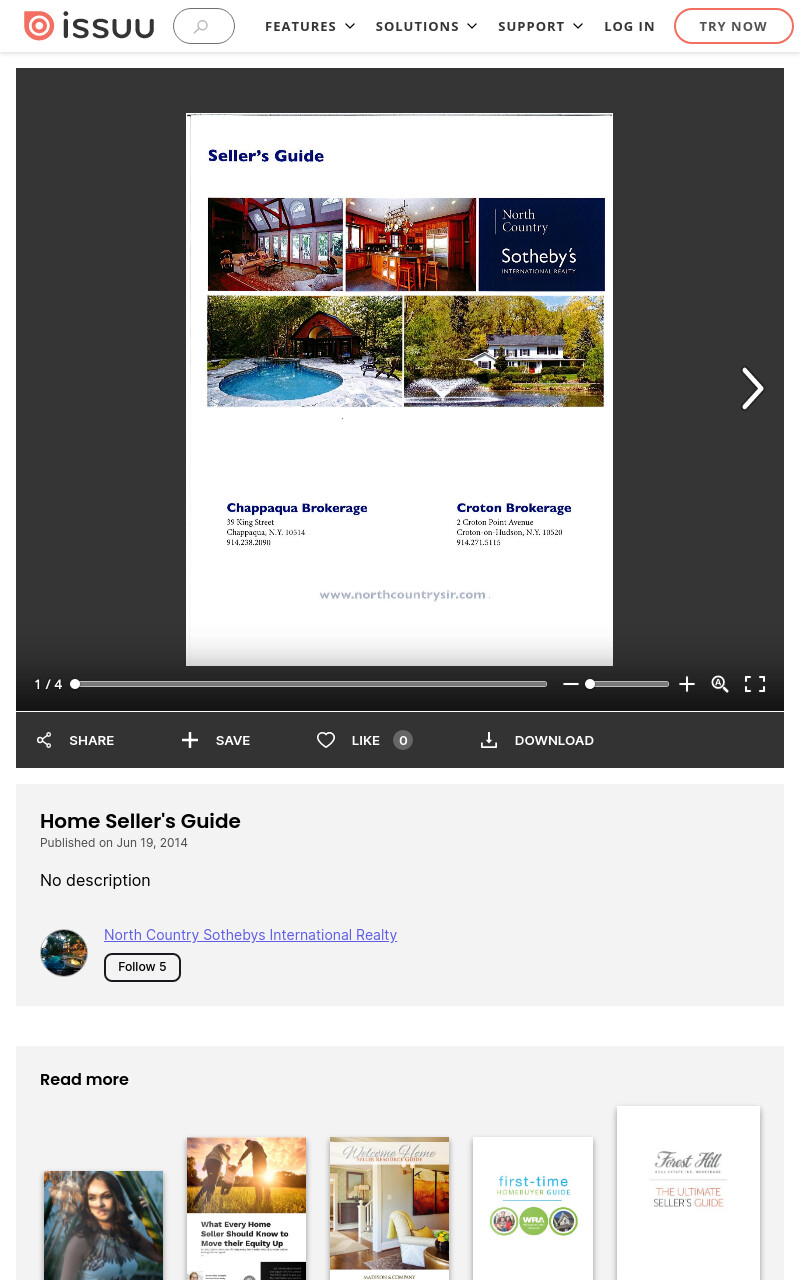
Task: Expand the Features menu
Action: [x=310, y=26]
